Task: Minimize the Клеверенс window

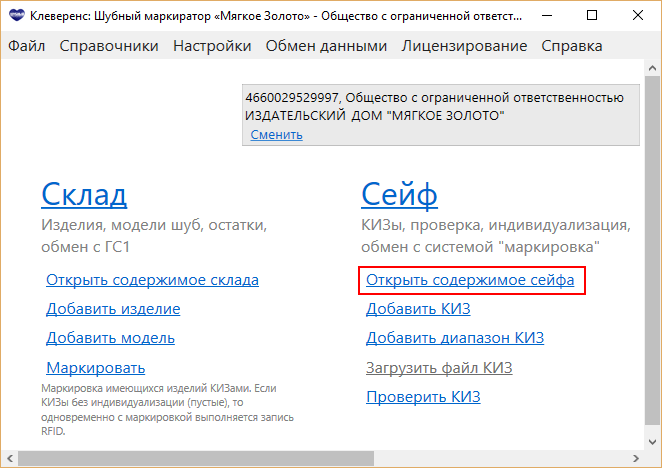Action: point(547,16)
